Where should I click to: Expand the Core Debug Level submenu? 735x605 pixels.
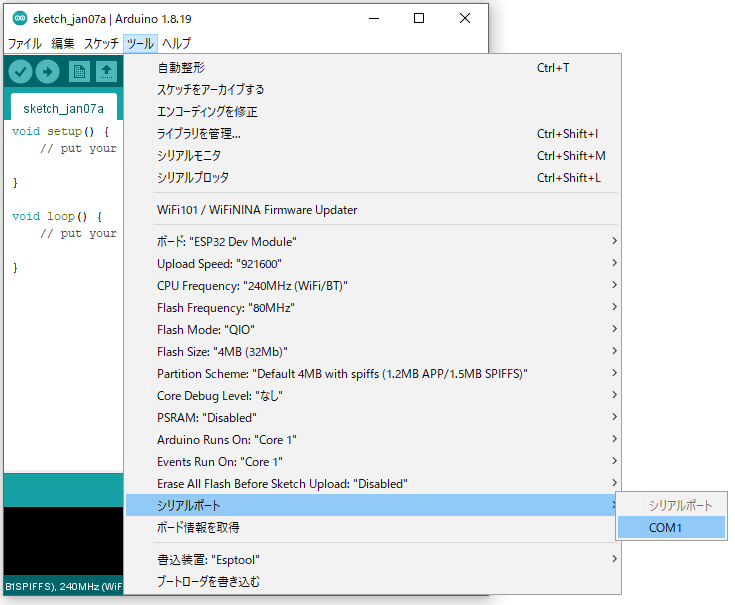pos(373,396)
